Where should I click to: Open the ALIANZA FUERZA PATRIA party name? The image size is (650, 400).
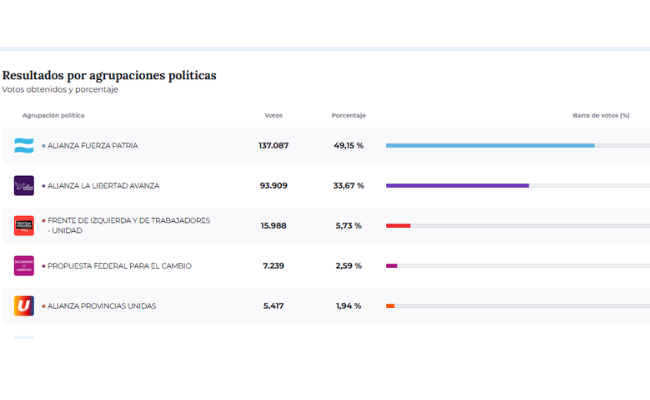click(x=93, y=146)
